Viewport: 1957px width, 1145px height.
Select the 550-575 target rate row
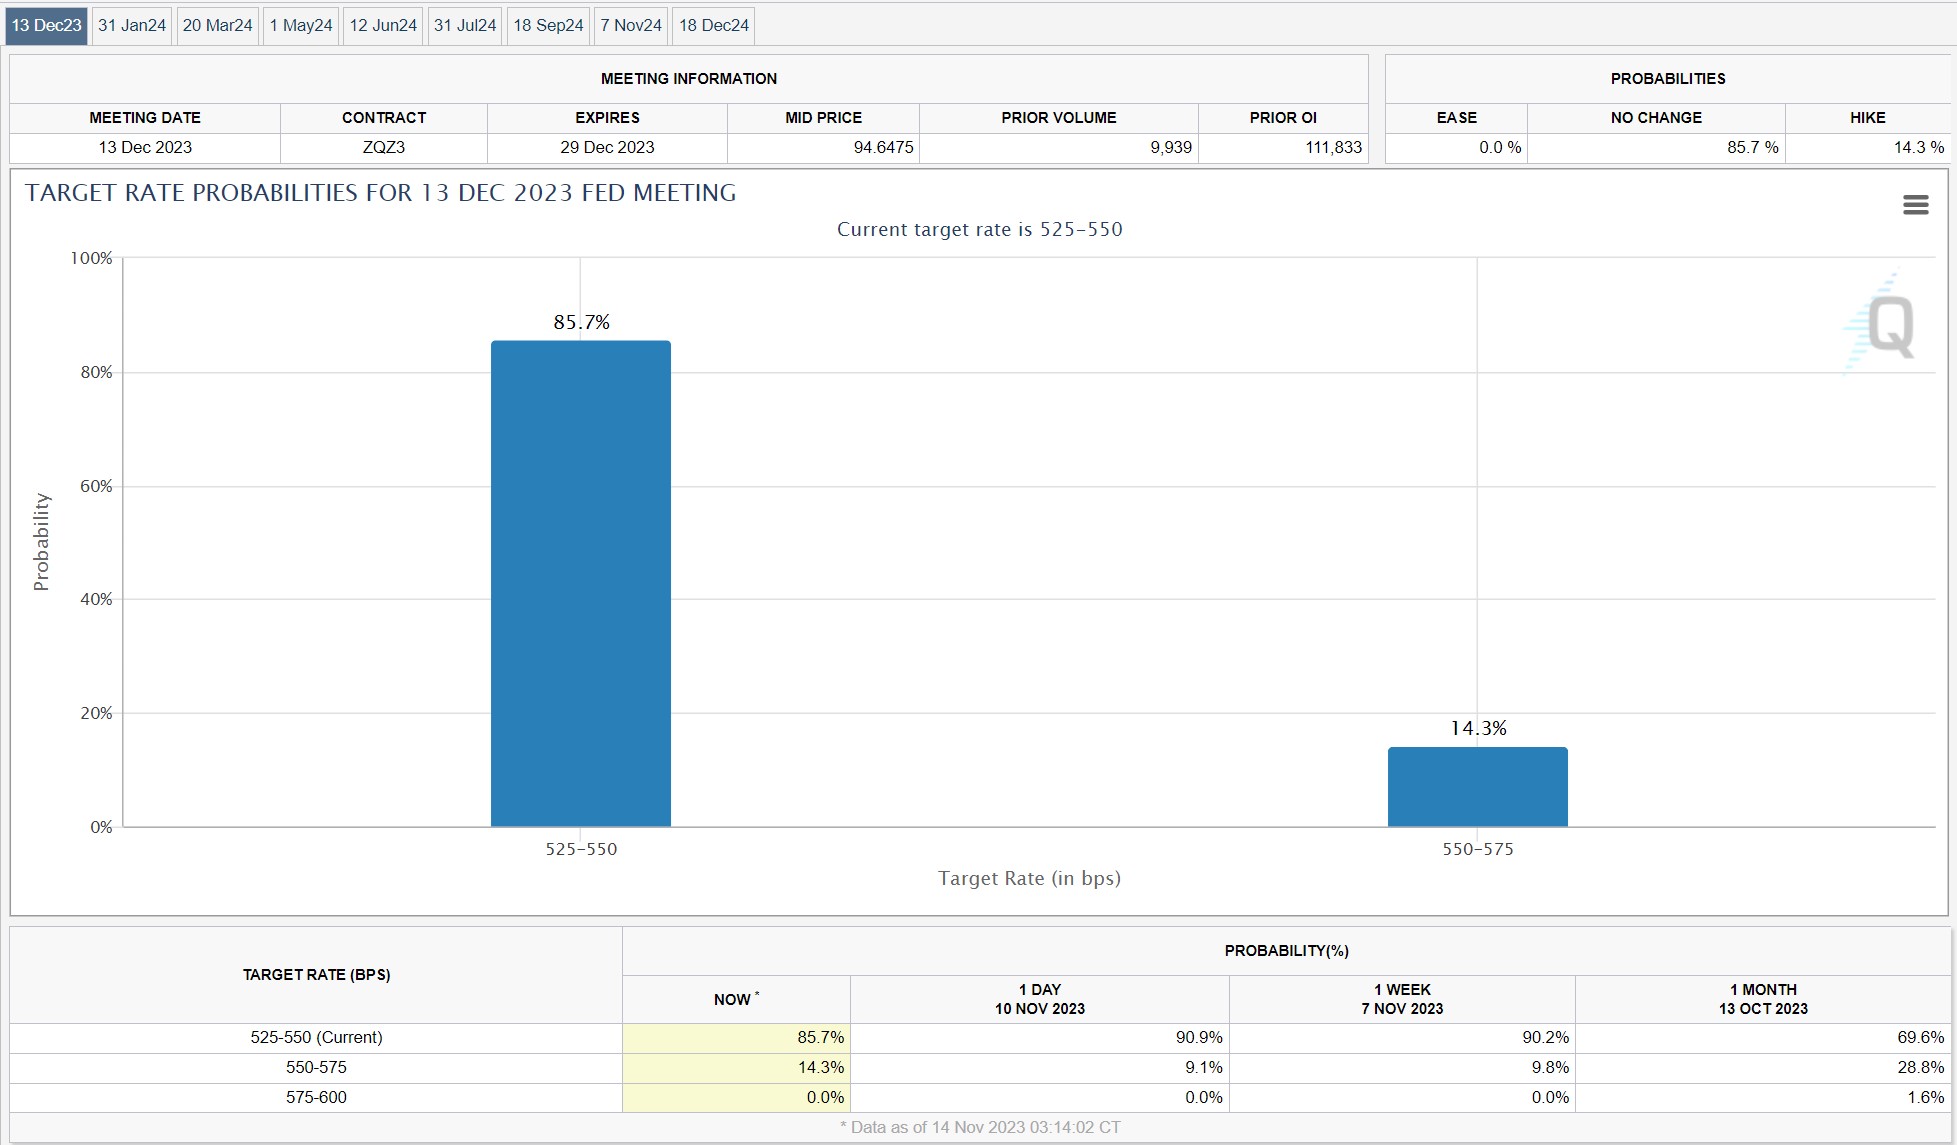[316, 1067]
